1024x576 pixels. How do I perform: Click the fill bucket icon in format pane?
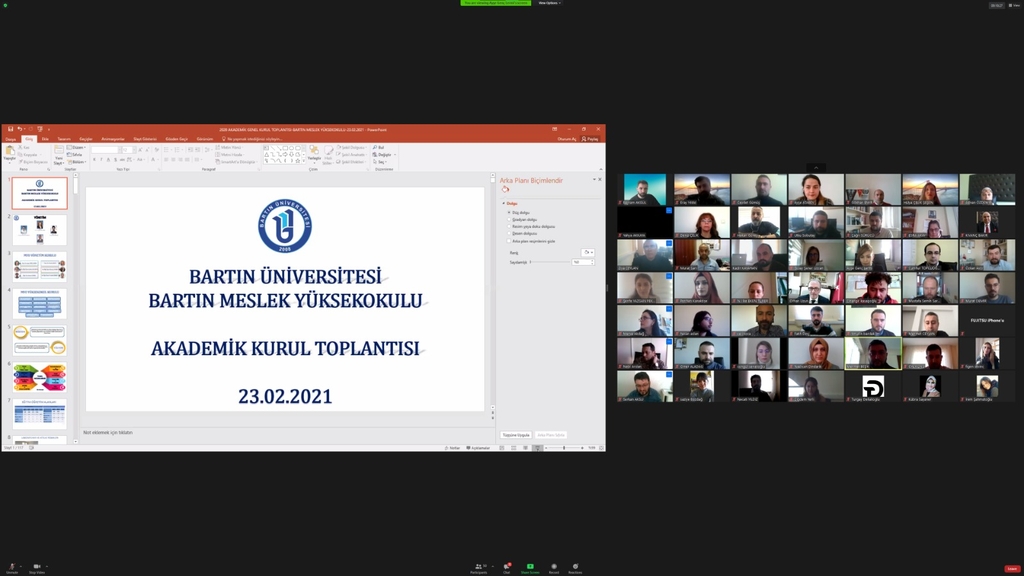(x=506, y=188)
